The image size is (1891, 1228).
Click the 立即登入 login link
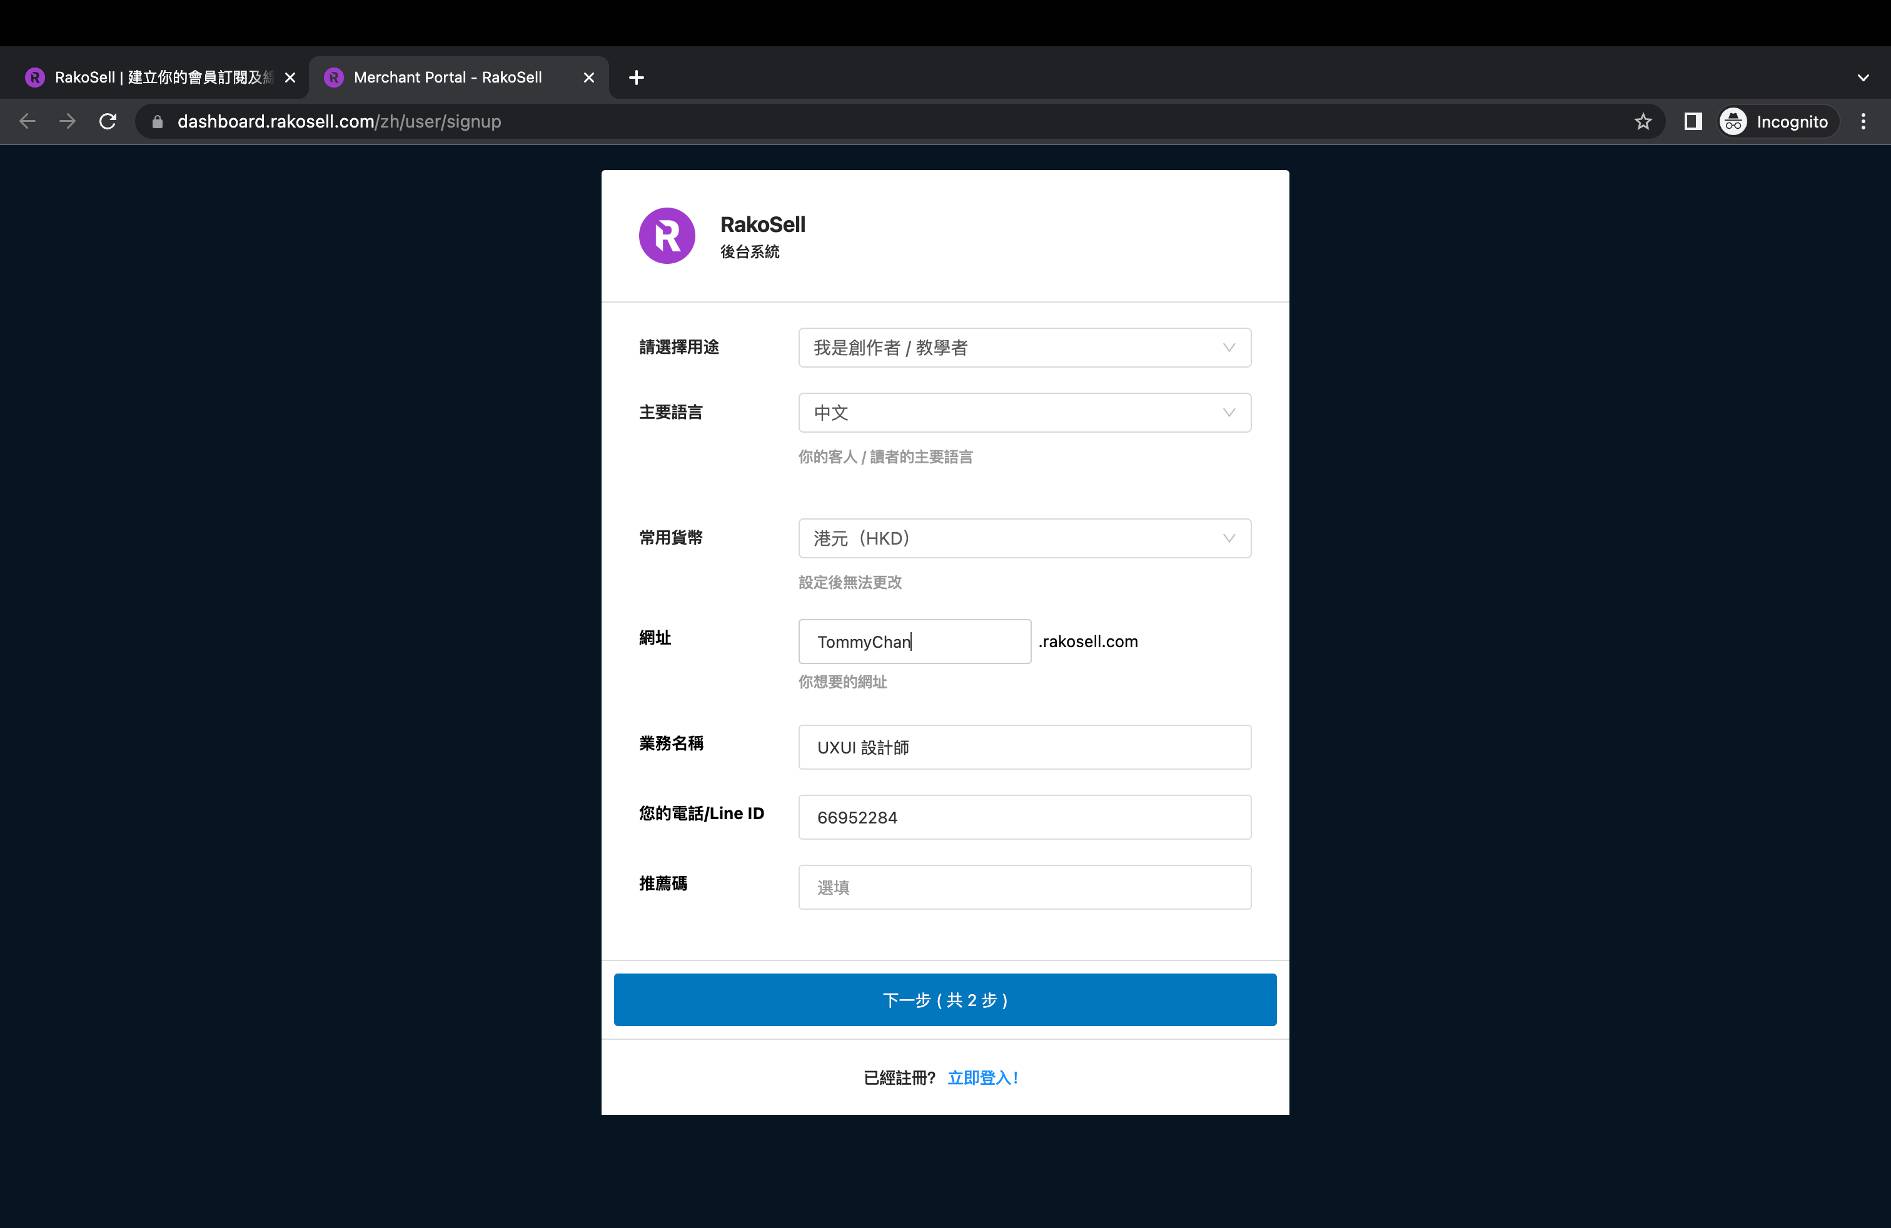pyautogui.click(x=983, y=1078)
